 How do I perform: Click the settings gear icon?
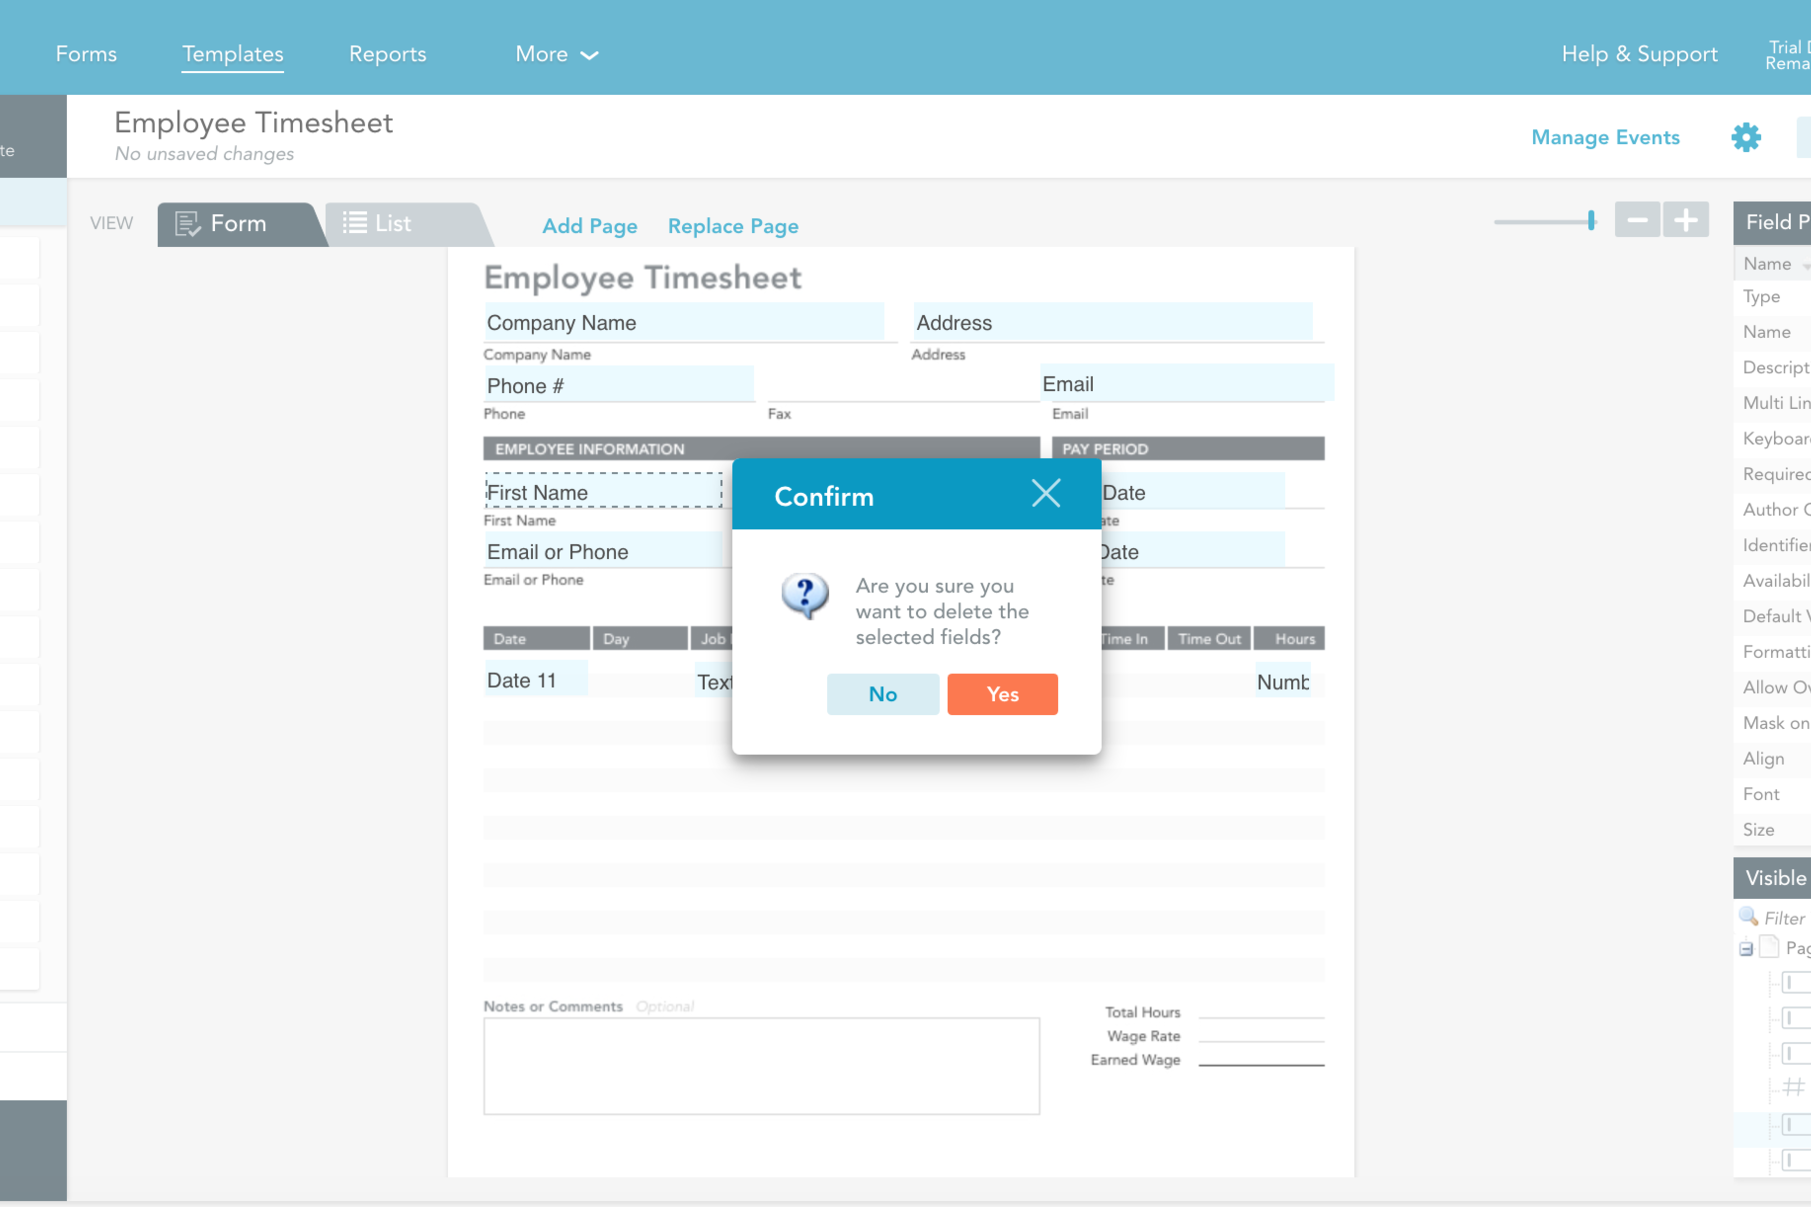tap(1746, 137)
